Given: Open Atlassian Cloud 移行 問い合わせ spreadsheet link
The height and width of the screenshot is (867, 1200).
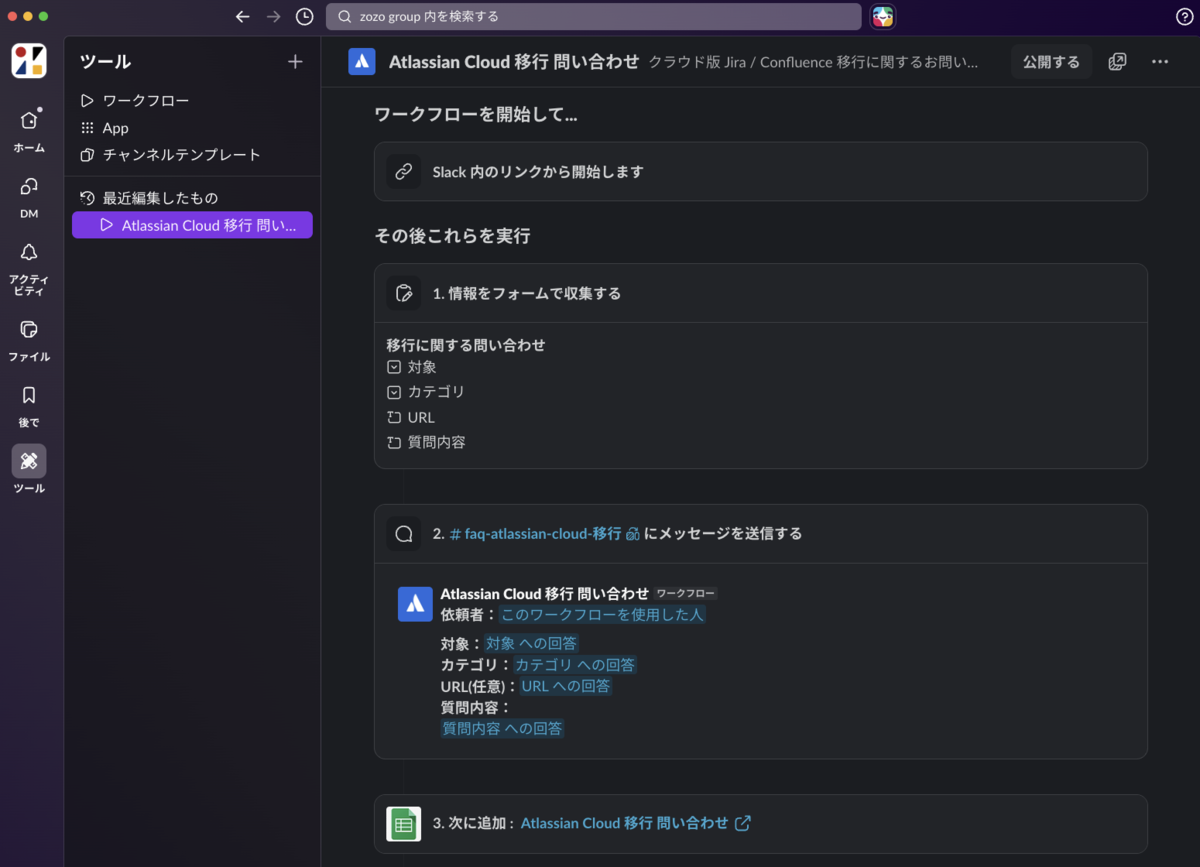Looking at the screenshot, I should coord(625,823).
